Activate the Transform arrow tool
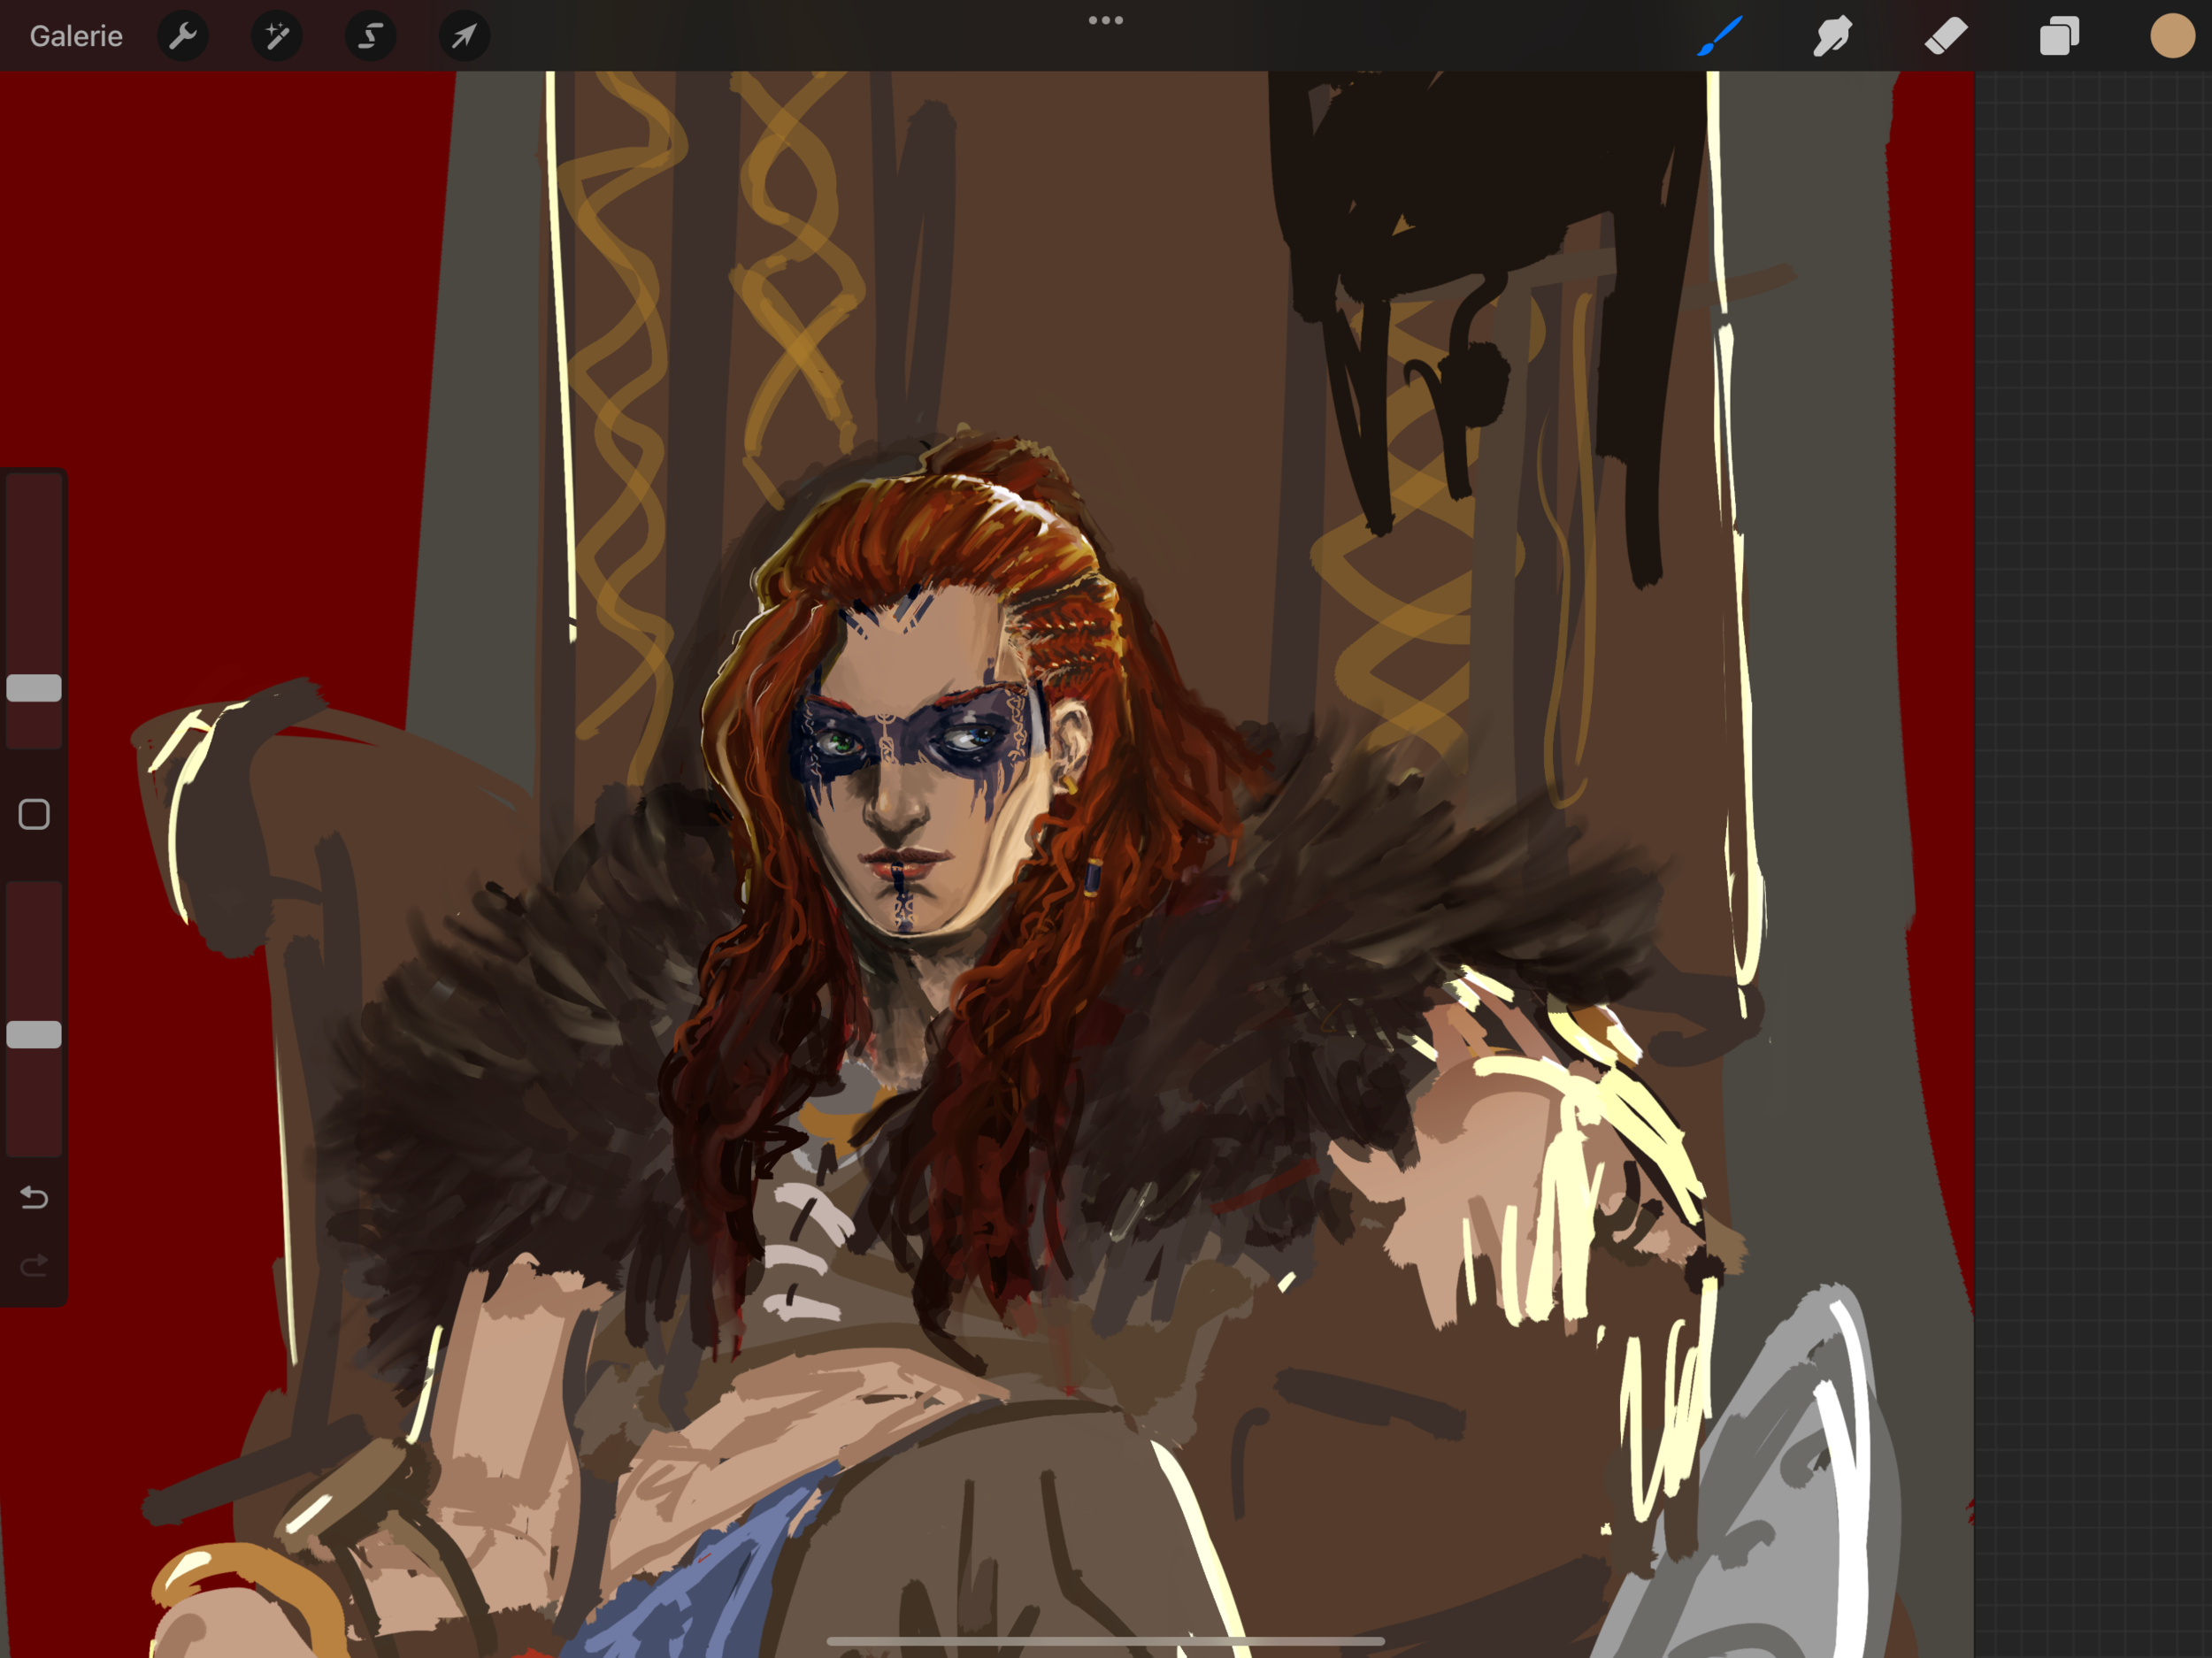This screenshot has height=1658, width=2212. point(464,37)
